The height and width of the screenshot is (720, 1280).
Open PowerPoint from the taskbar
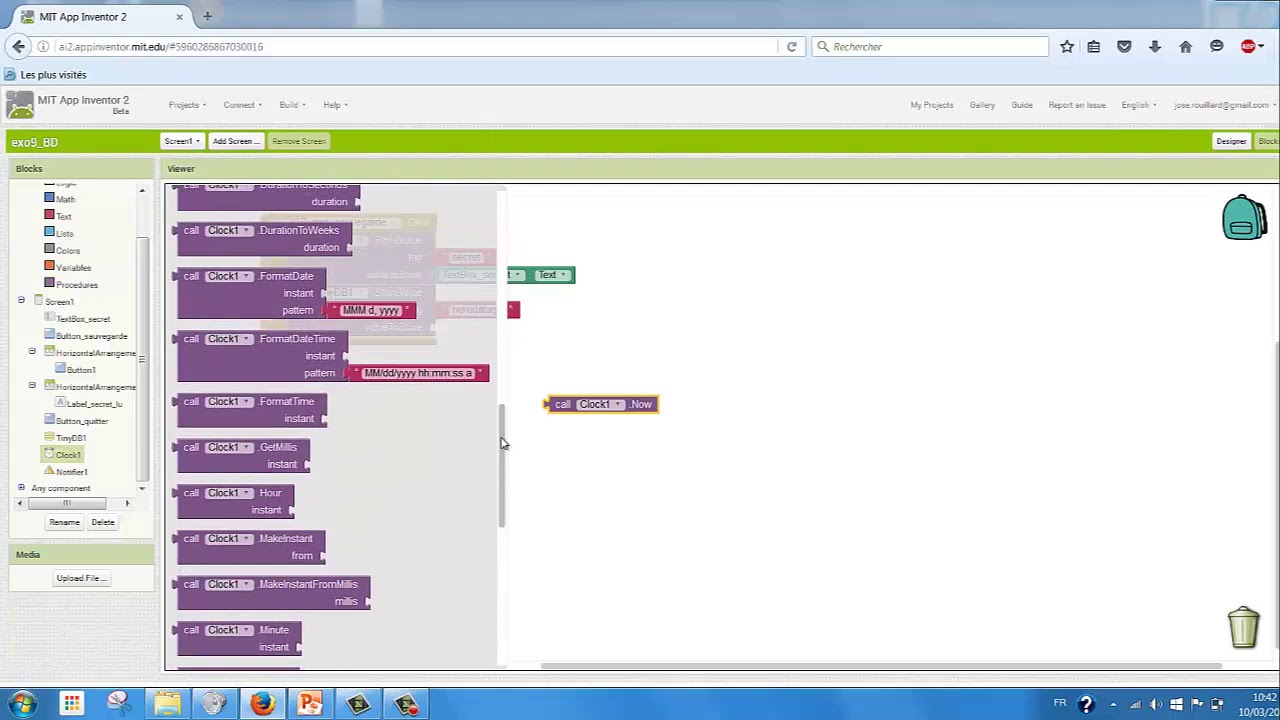310,704
